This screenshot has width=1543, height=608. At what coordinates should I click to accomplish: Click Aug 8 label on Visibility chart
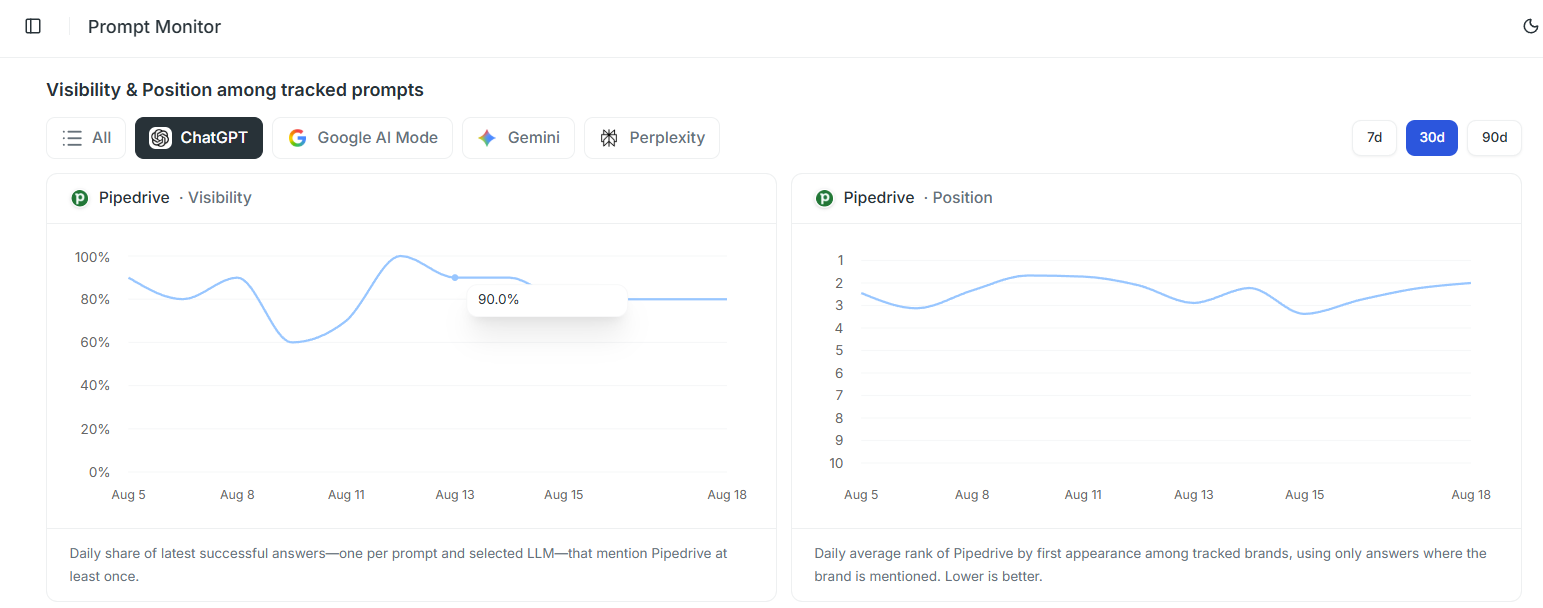click(x=237, y=495)
